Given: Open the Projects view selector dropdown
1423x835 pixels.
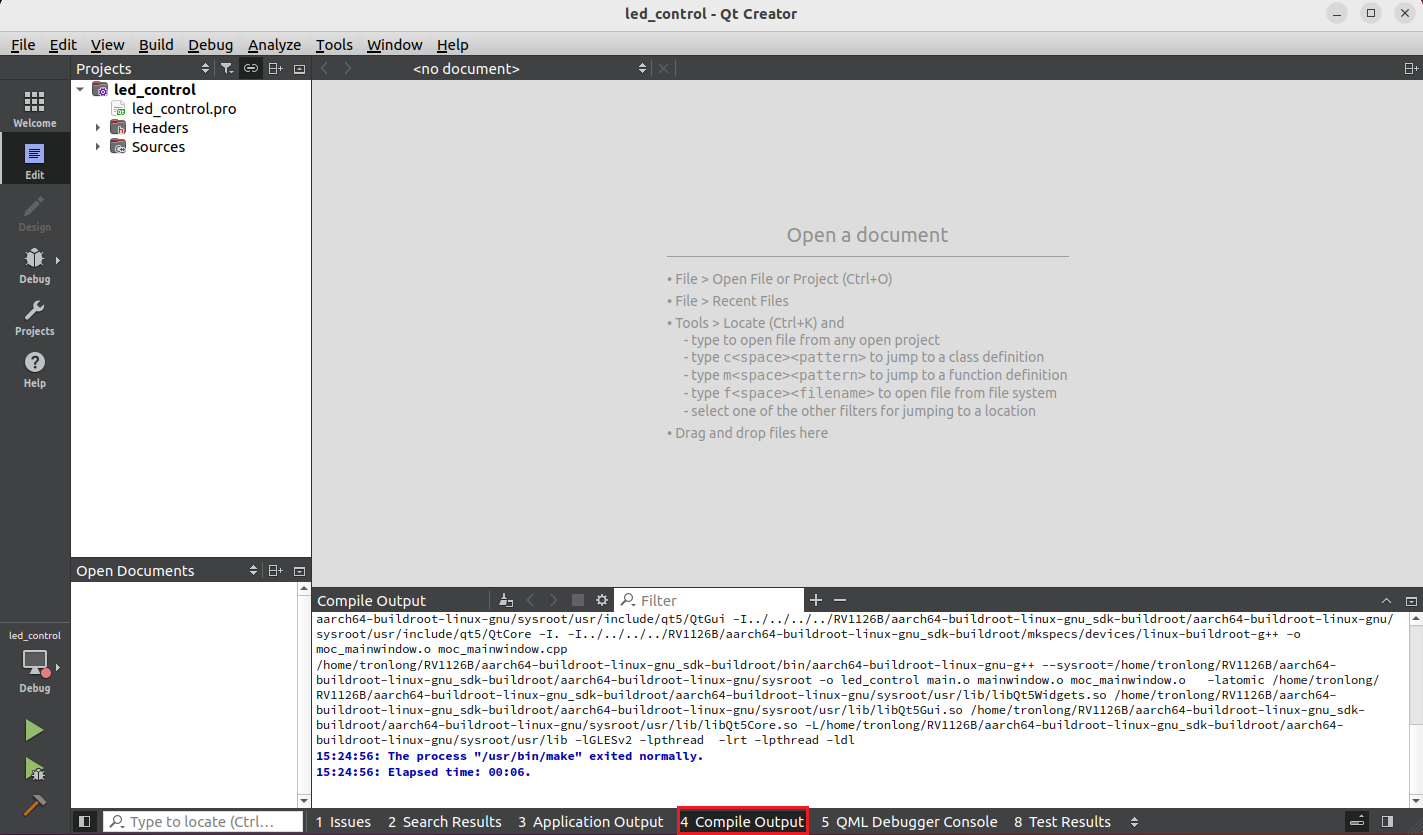Looking at the screenshot, I should click(144, 68).
